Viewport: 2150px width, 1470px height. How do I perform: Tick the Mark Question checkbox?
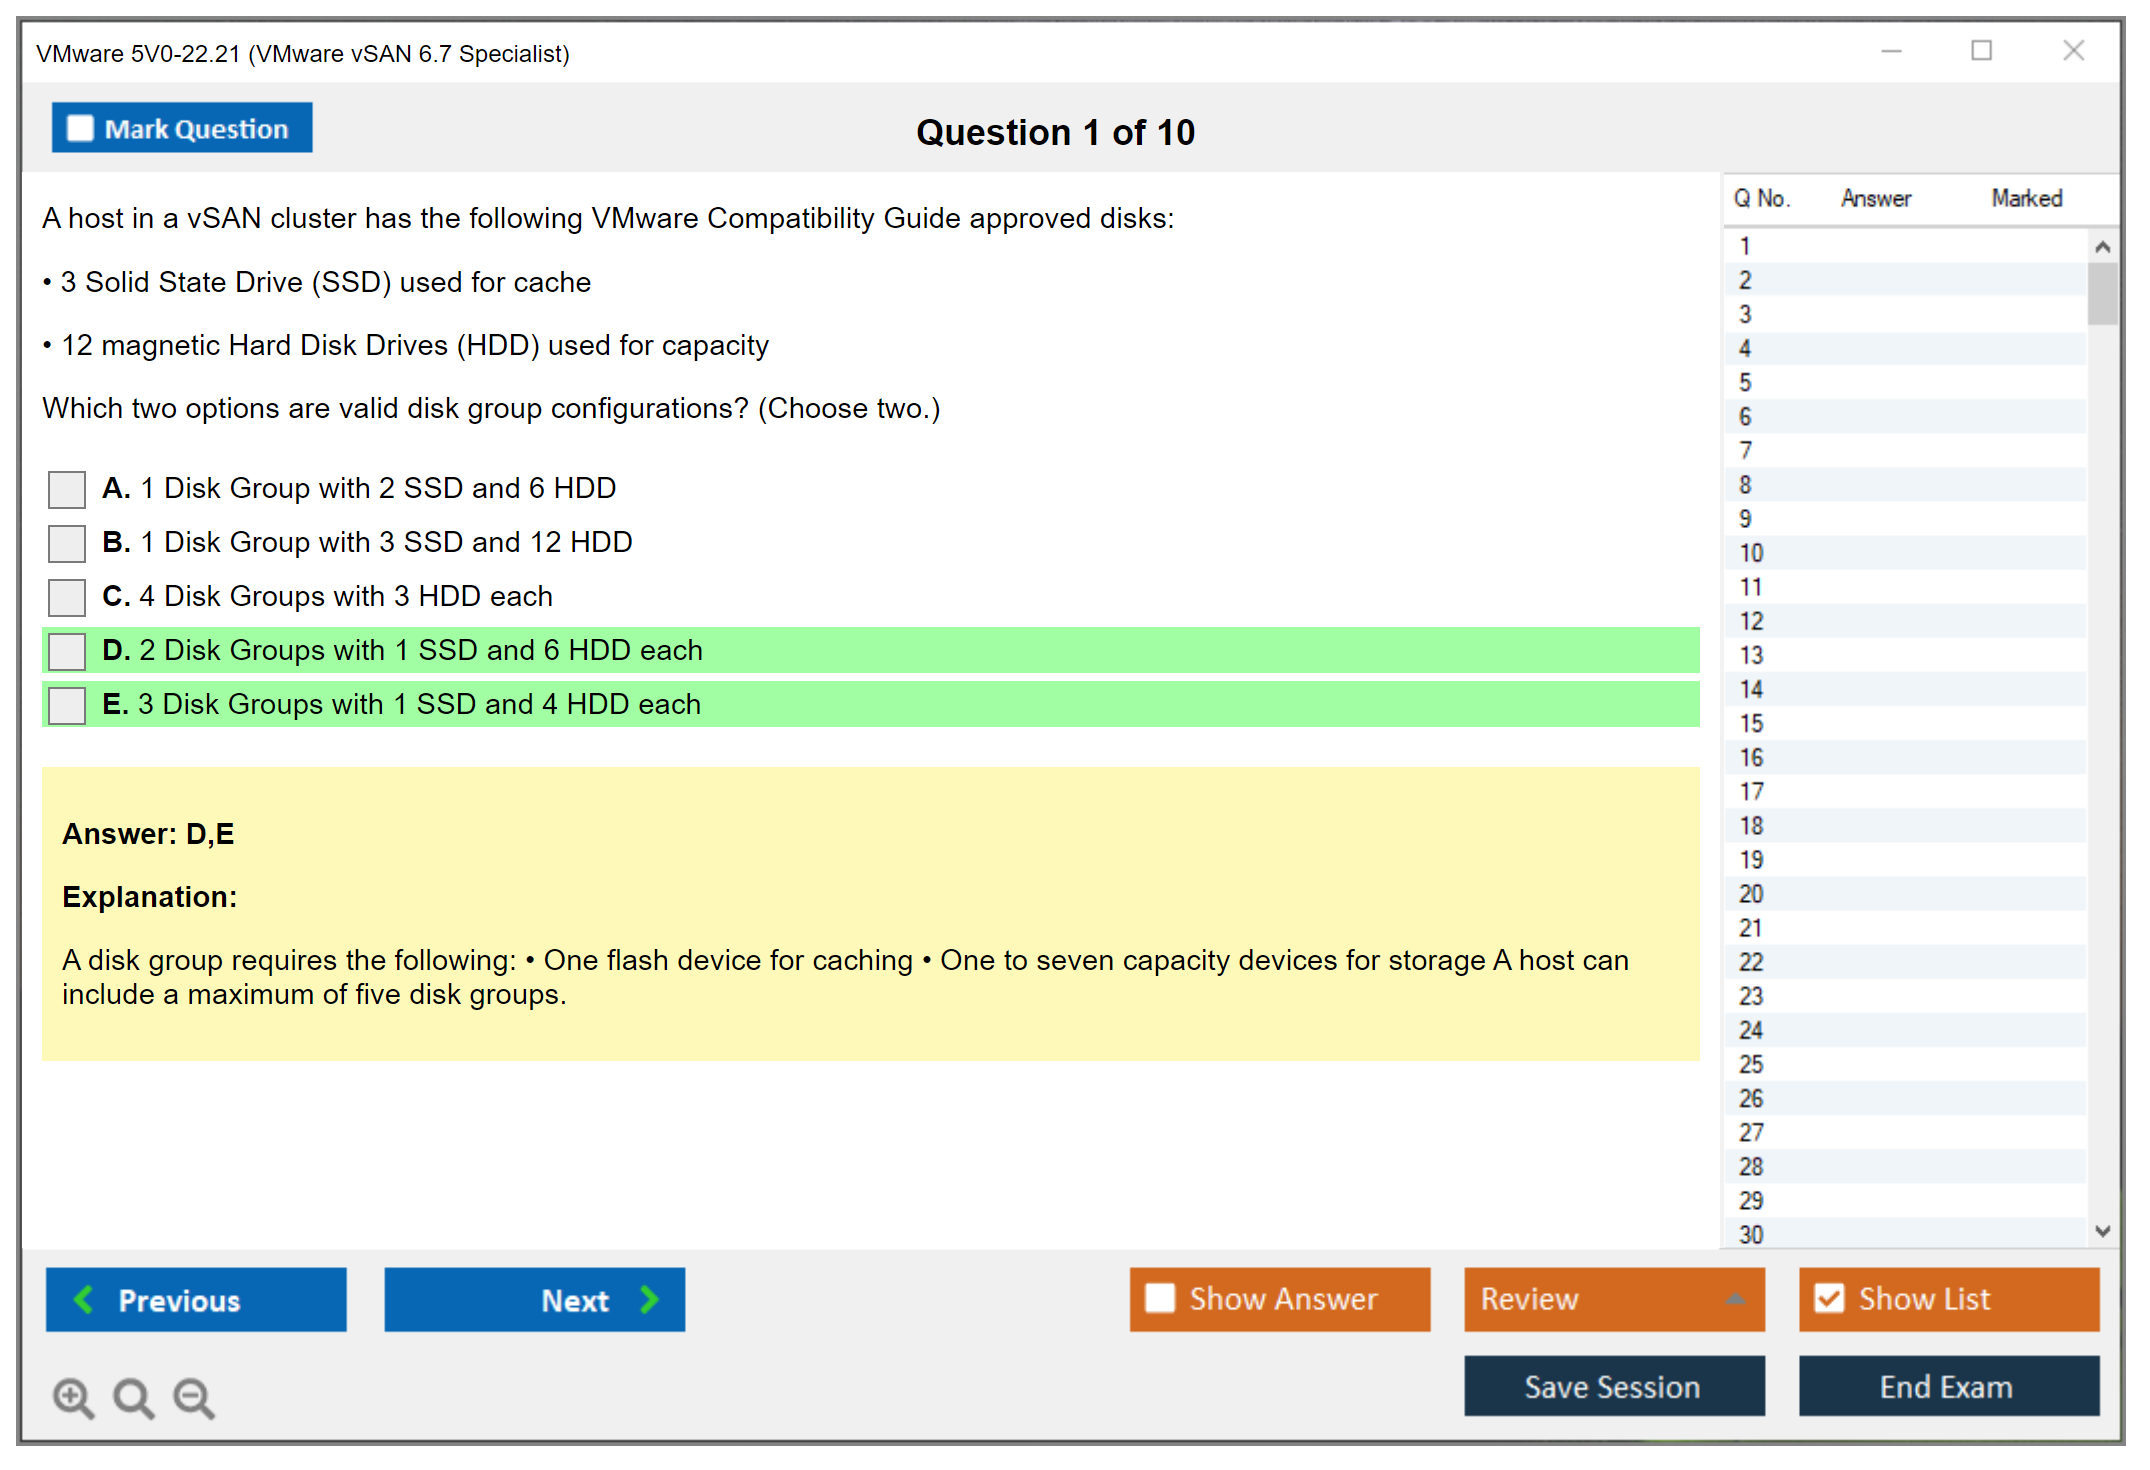coord(80,129)
